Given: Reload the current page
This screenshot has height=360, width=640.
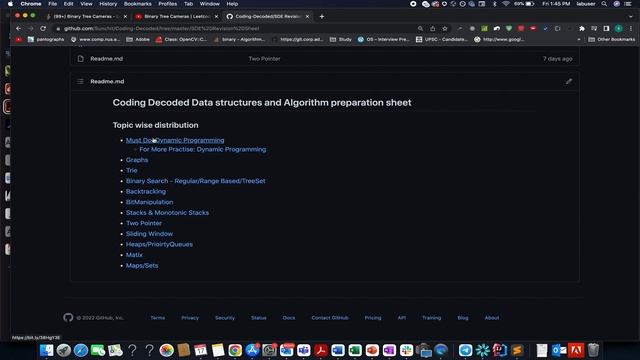Looking at the screenshot, I should (x=43, y=28).
